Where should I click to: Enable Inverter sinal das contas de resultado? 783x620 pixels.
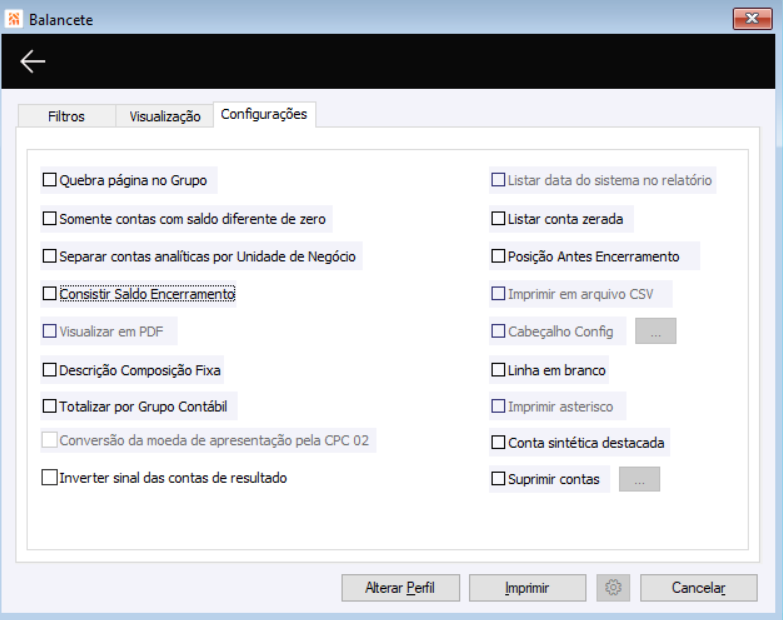pos(49,478)
